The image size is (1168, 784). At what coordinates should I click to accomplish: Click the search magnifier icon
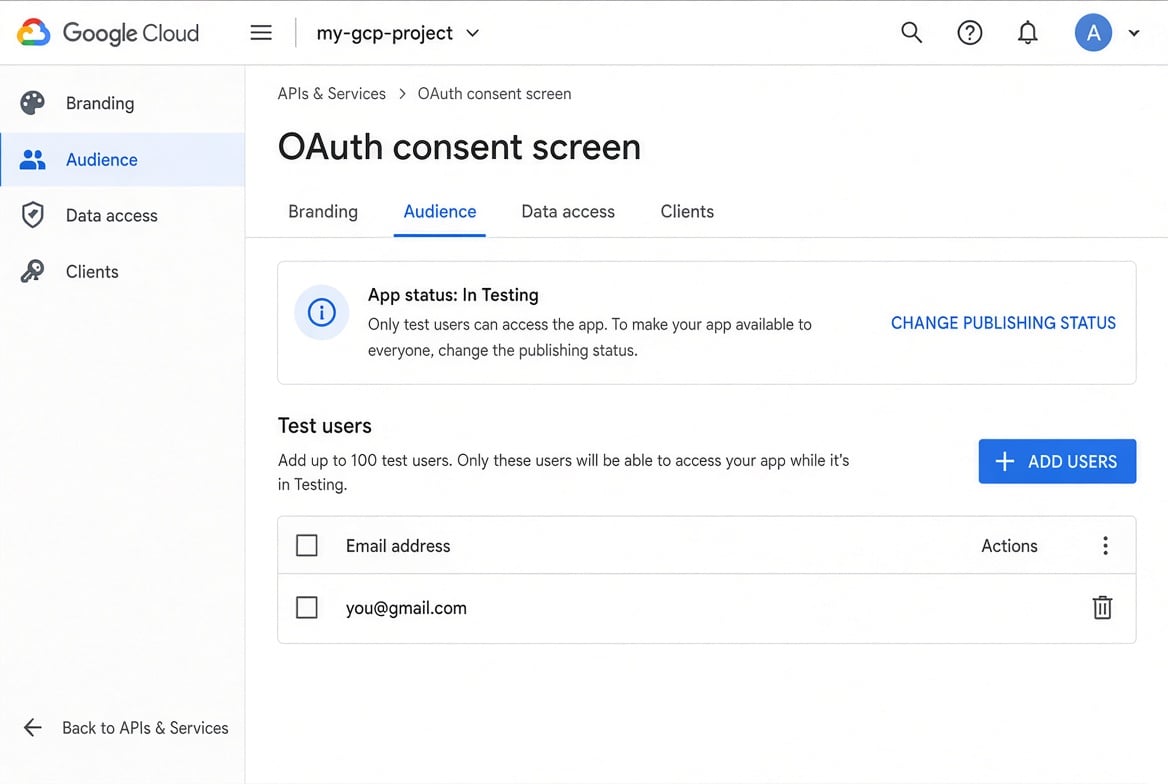[x=911, y=32]
